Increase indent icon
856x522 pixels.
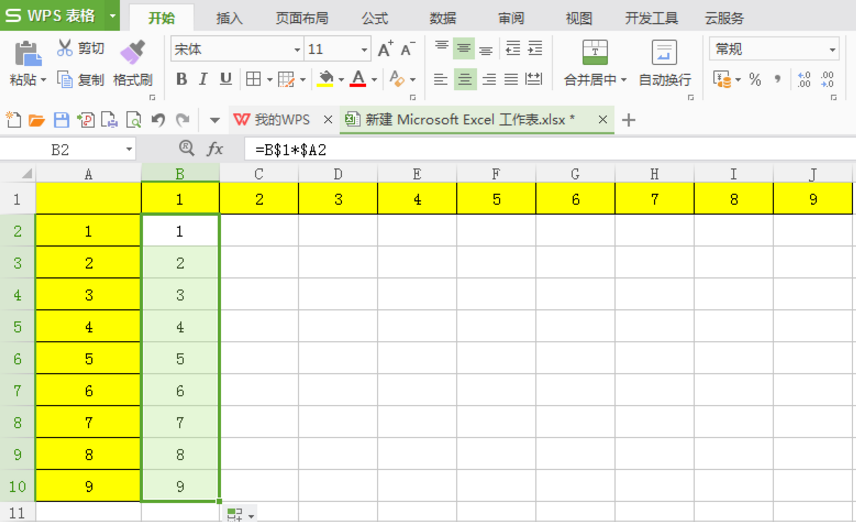(536, 49)
